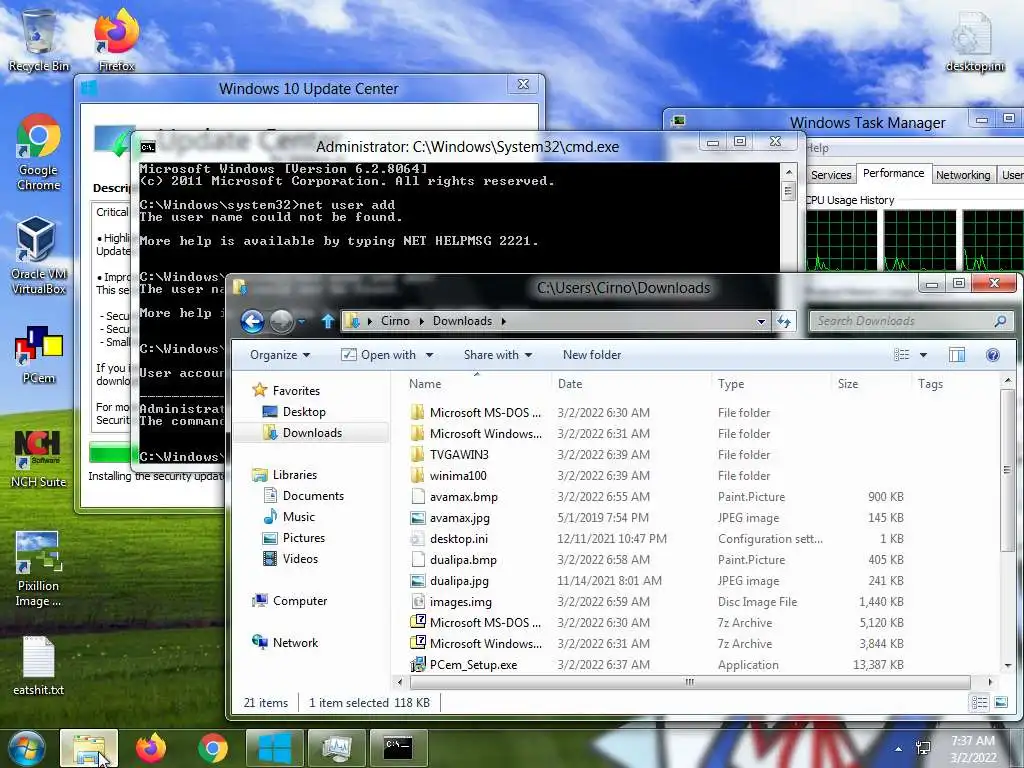Select the desktop.ini file on the desktop

pyautogui.click(x=975, y=41)
